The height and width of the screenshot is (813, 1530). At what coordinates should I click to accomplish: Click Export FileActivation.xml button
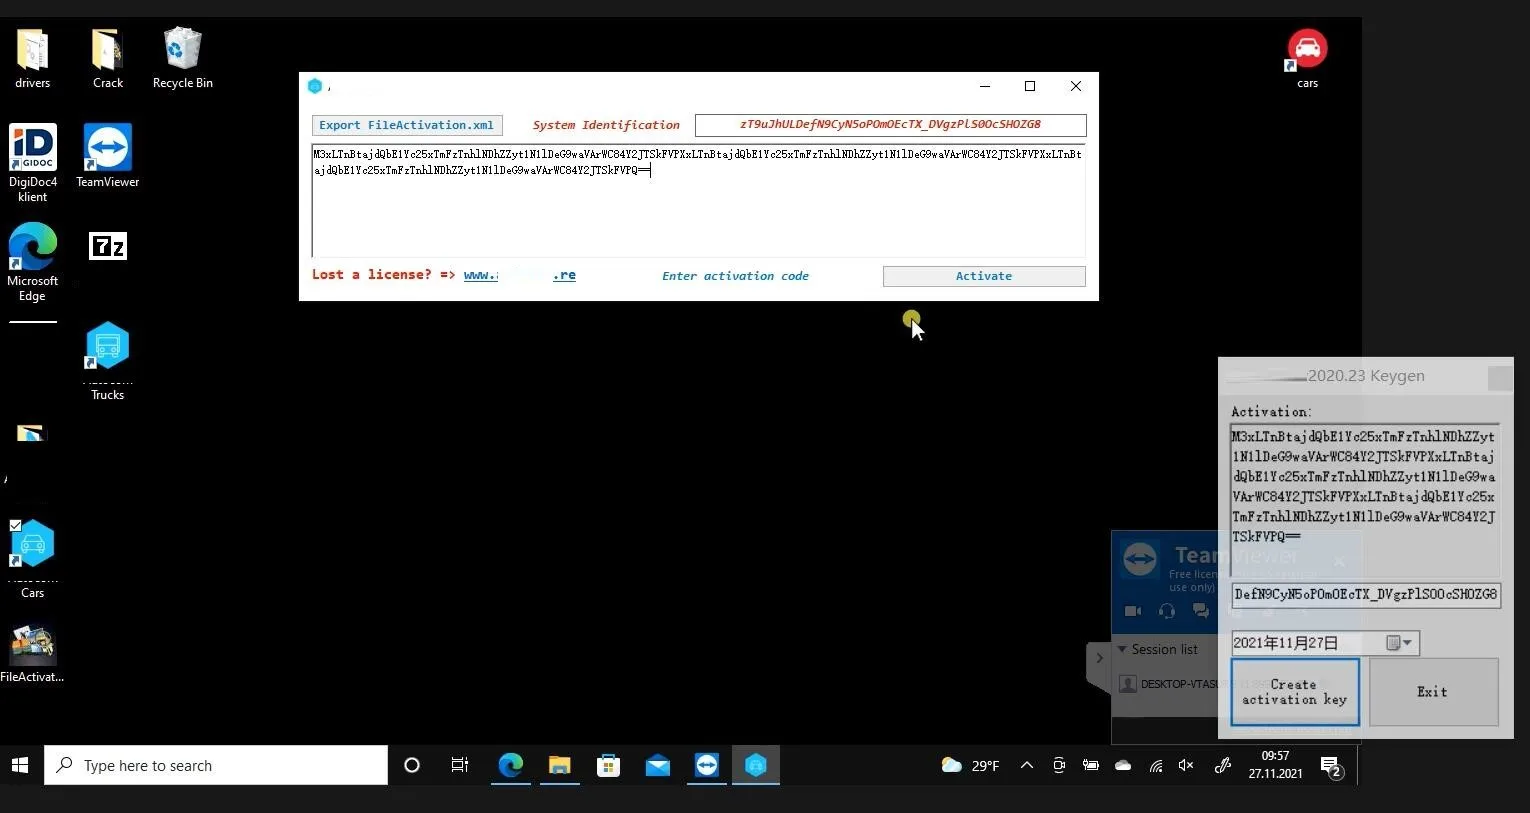pyautogui.click(x=406, y=125)
